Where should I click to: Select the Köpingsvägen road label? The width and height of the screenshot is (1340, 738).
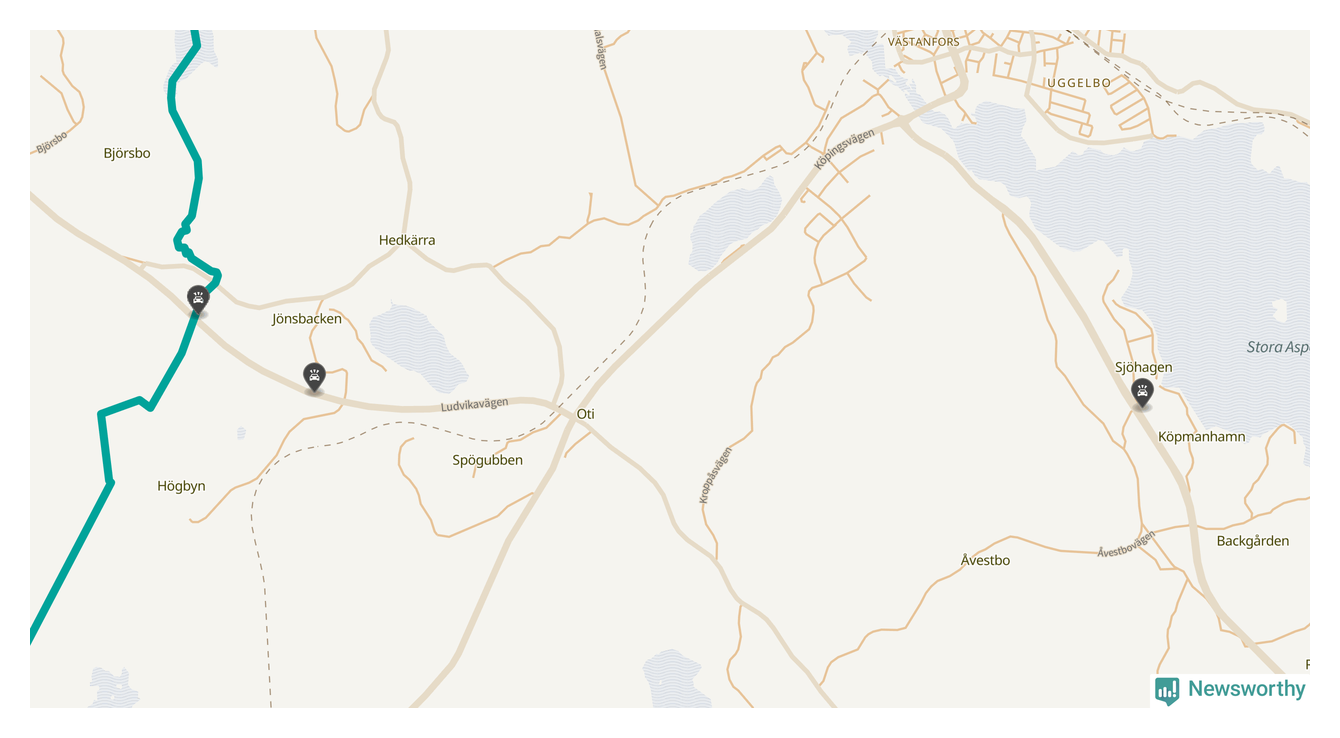[844, 148]
